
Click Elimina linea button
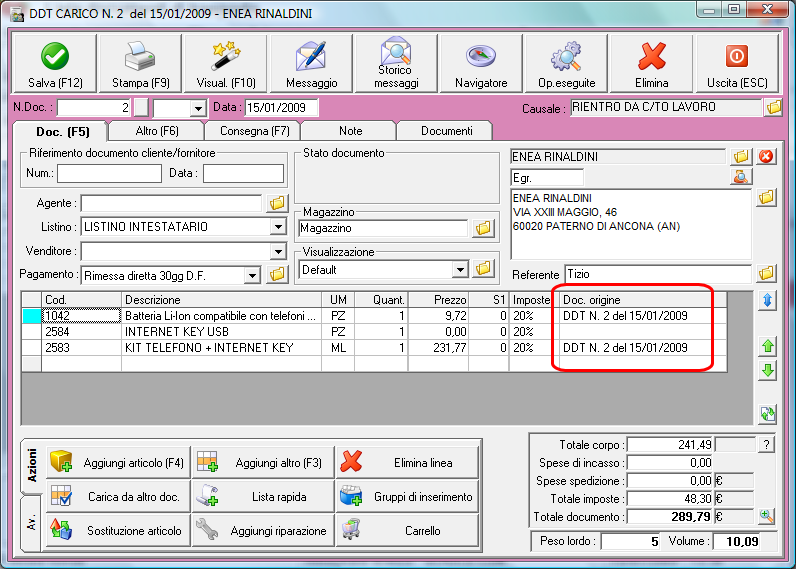pyautogui.click(x=408, y=462)
